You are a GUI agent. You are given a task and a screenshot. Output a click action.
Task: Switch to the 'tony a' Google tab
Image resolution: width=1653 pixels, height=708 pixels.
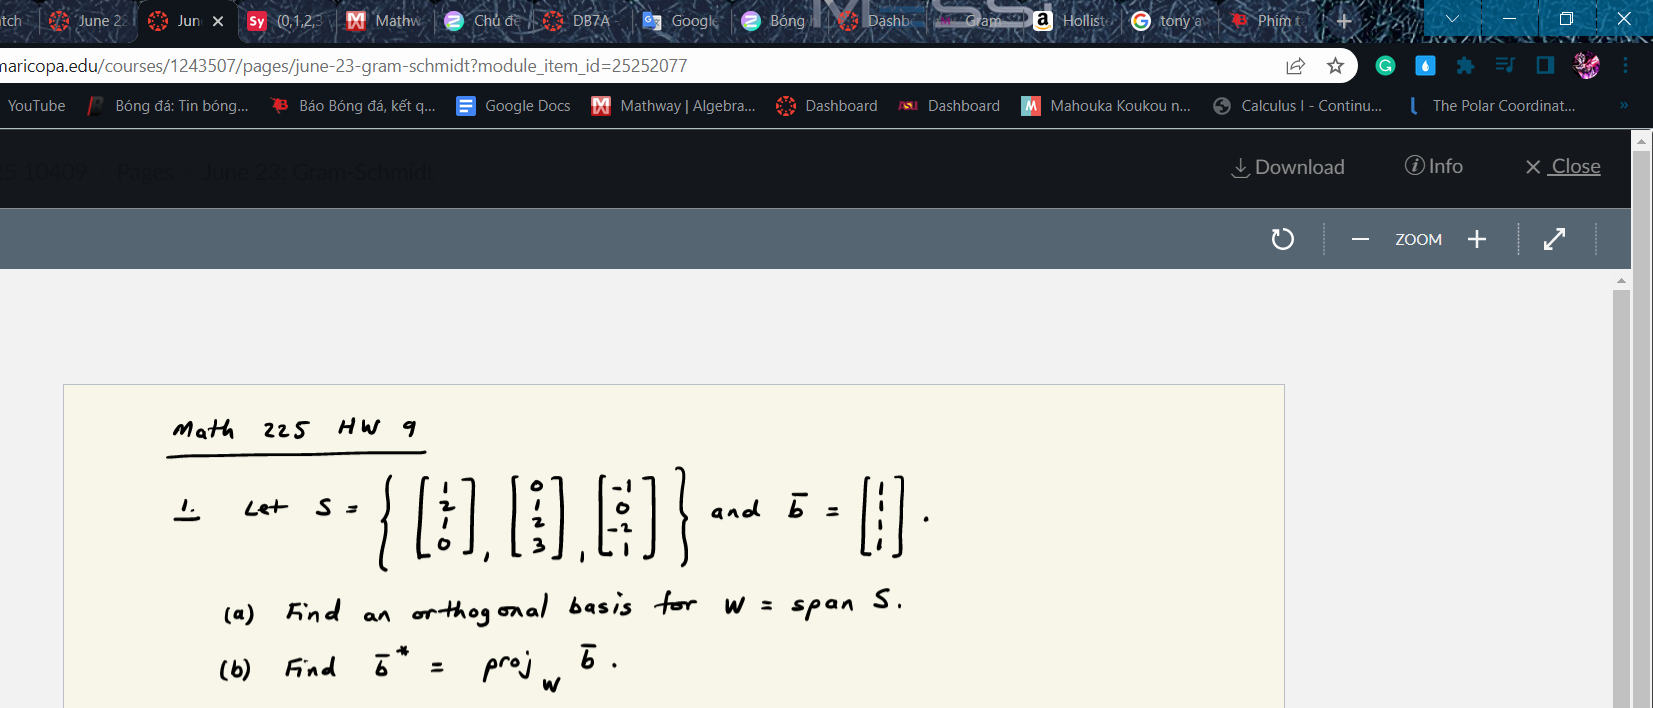pos(1171,21)
